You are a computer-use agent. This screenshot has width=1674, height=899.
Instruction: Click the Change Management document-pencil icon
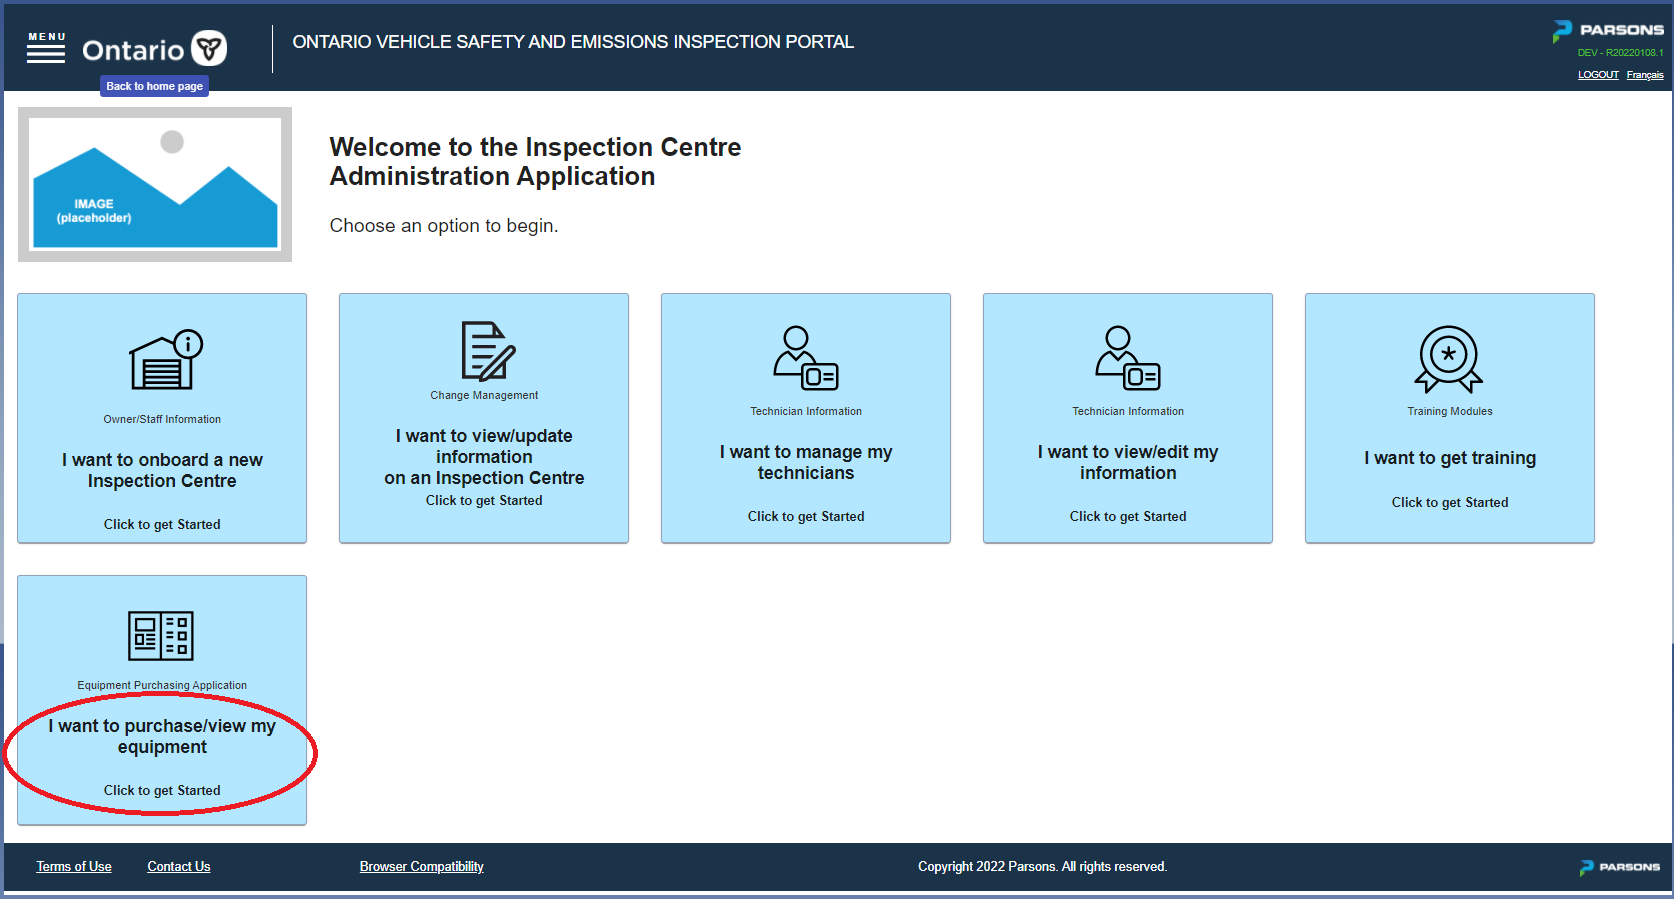coord(488,351)
